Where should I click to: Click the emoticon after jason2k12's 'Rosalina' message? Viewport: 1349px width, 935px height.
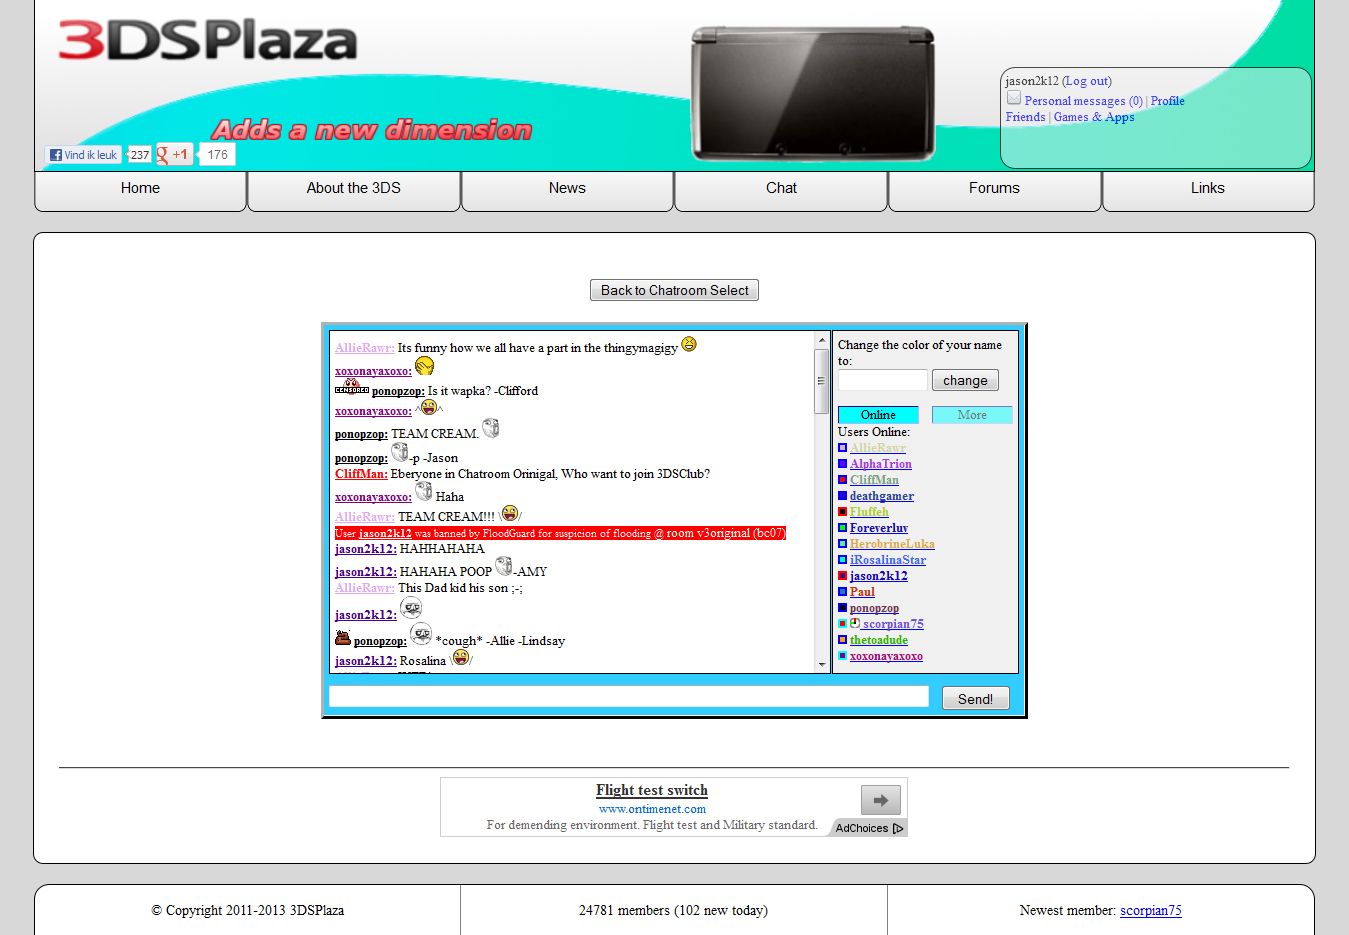461,657
